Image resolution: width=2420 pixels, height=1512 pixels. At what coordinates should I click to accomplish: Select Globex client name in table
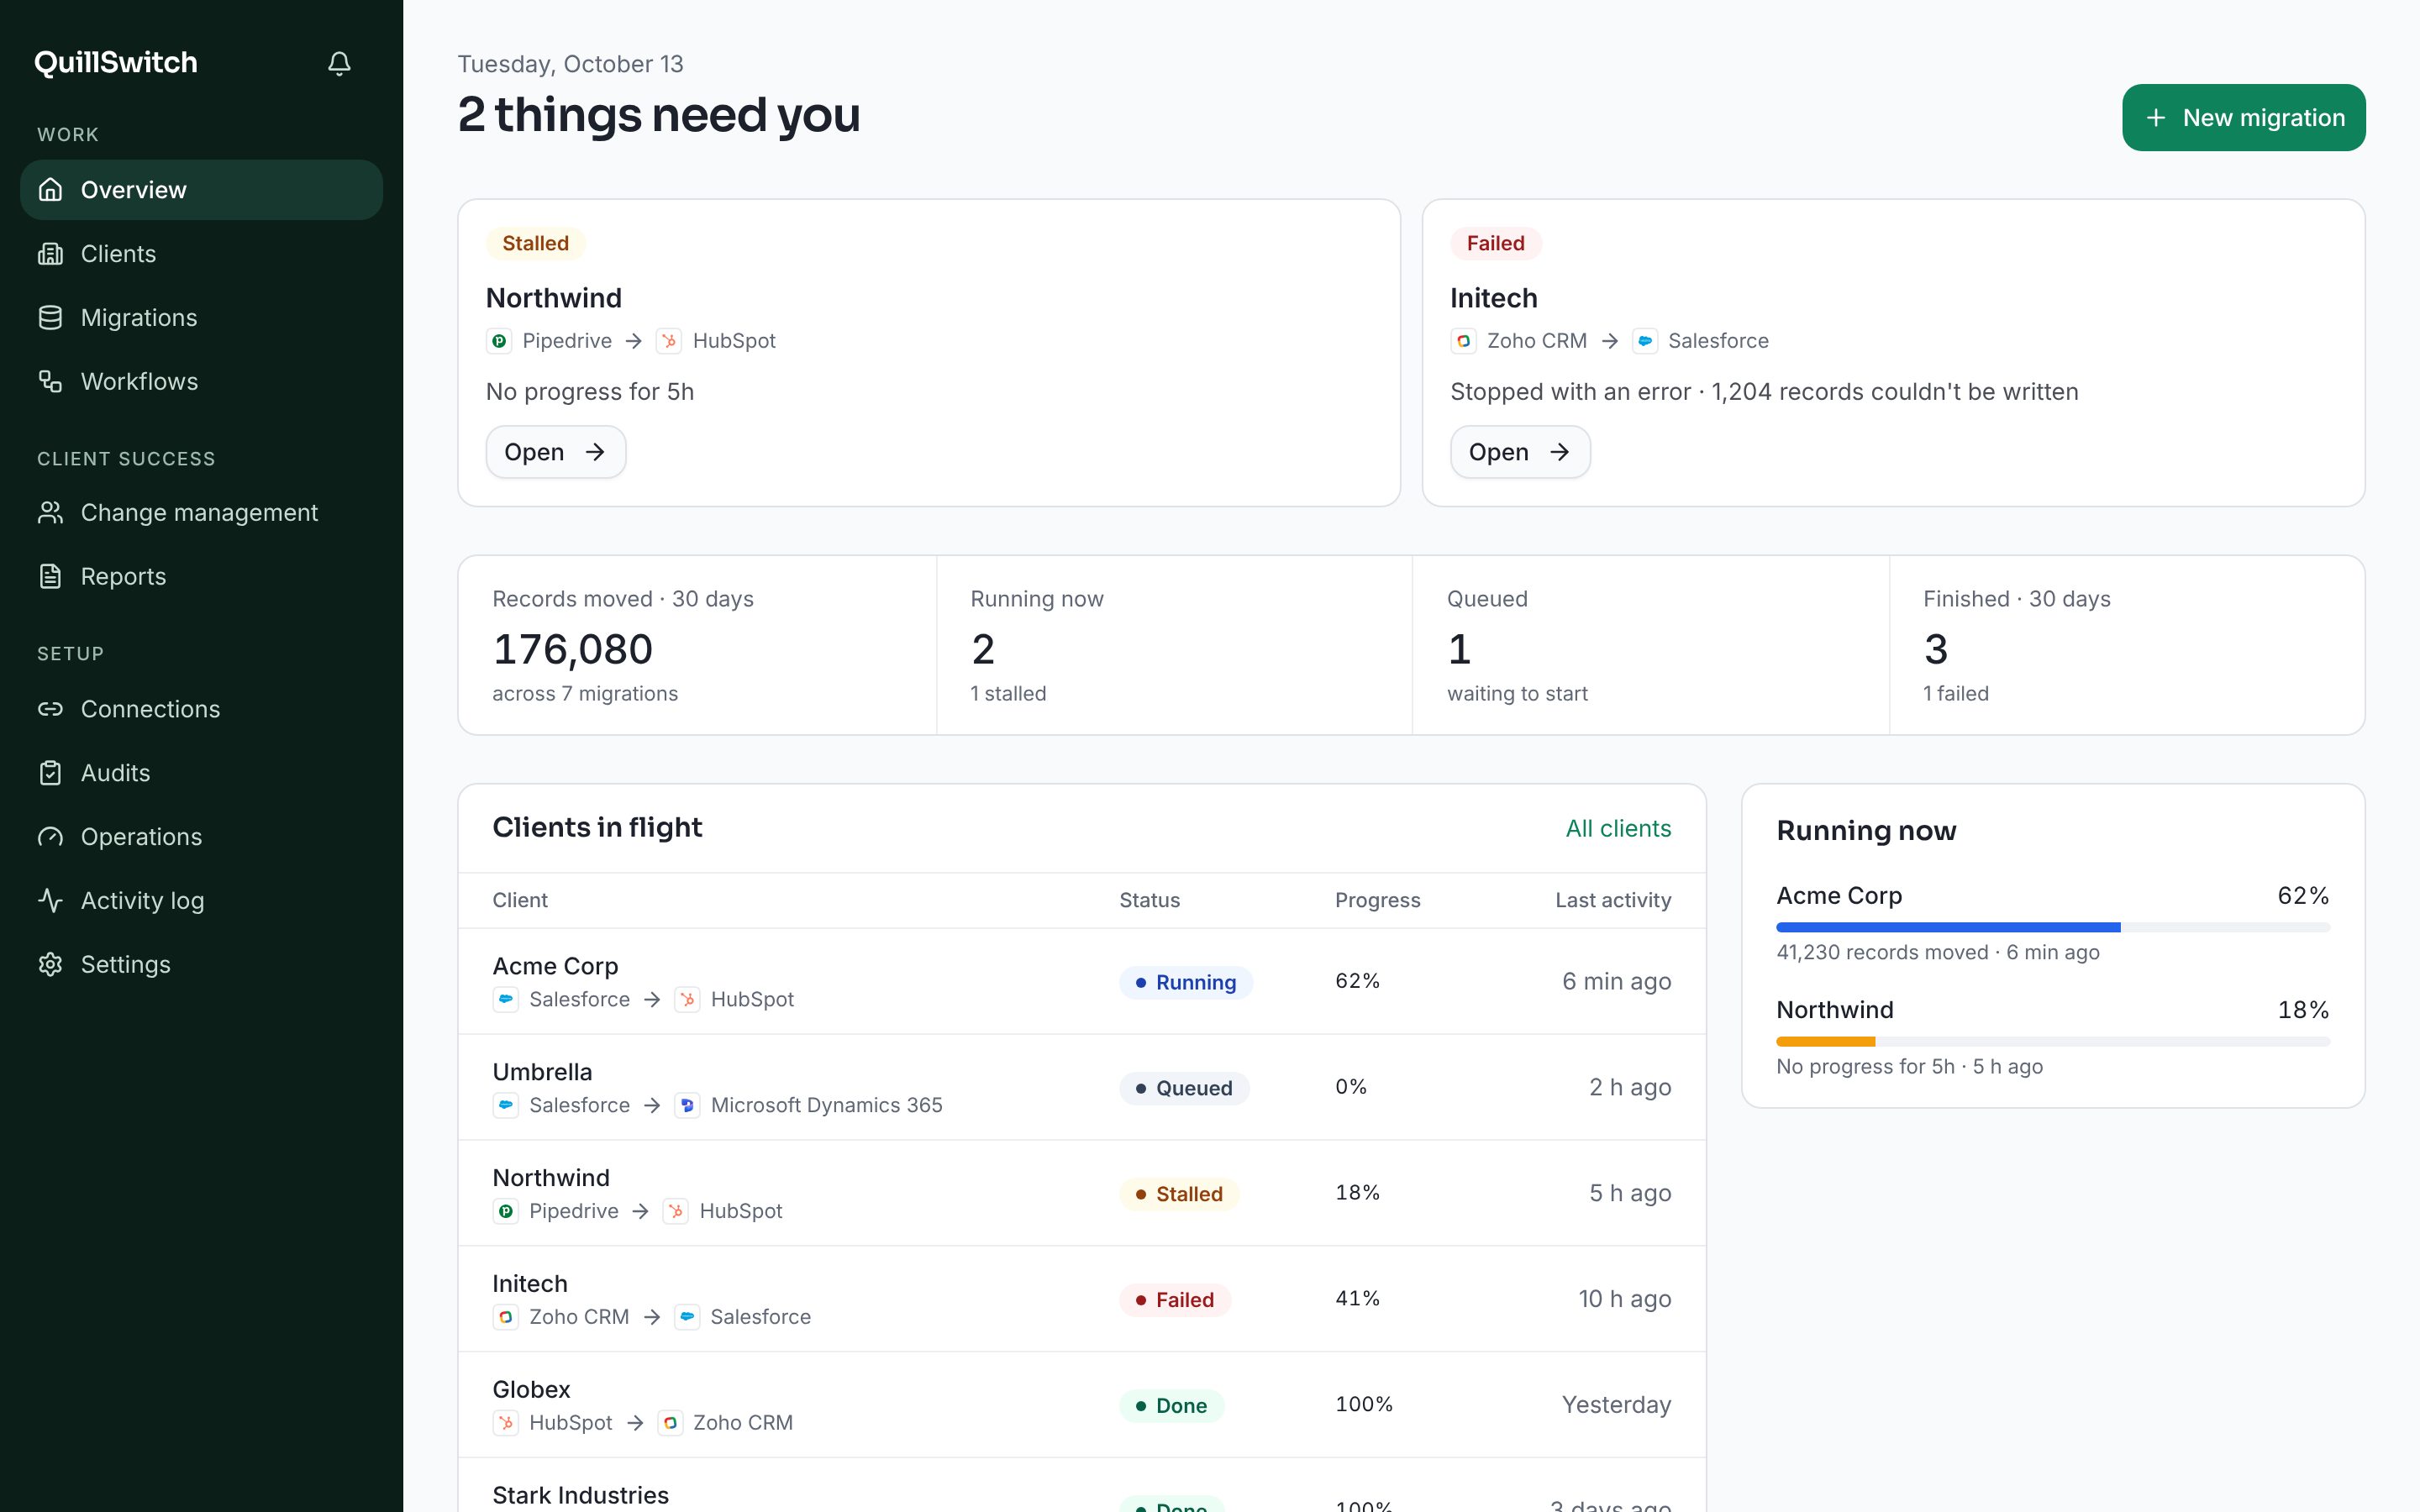(x=531, y=1389)
